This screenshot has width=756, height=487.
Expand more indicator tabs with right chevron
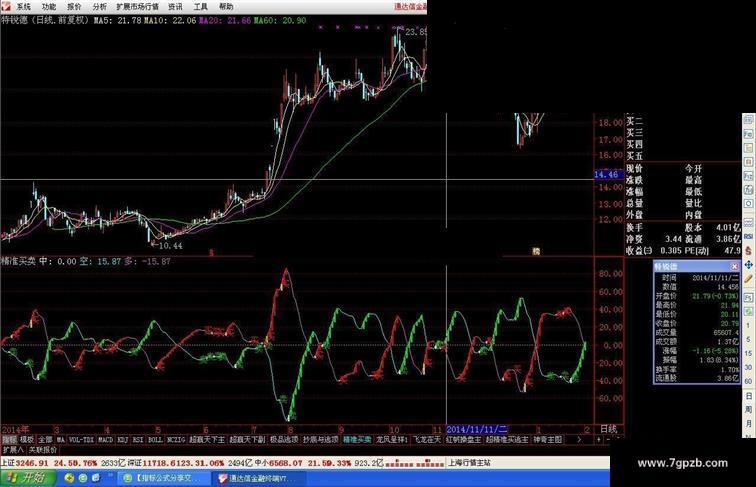[579, 440]
